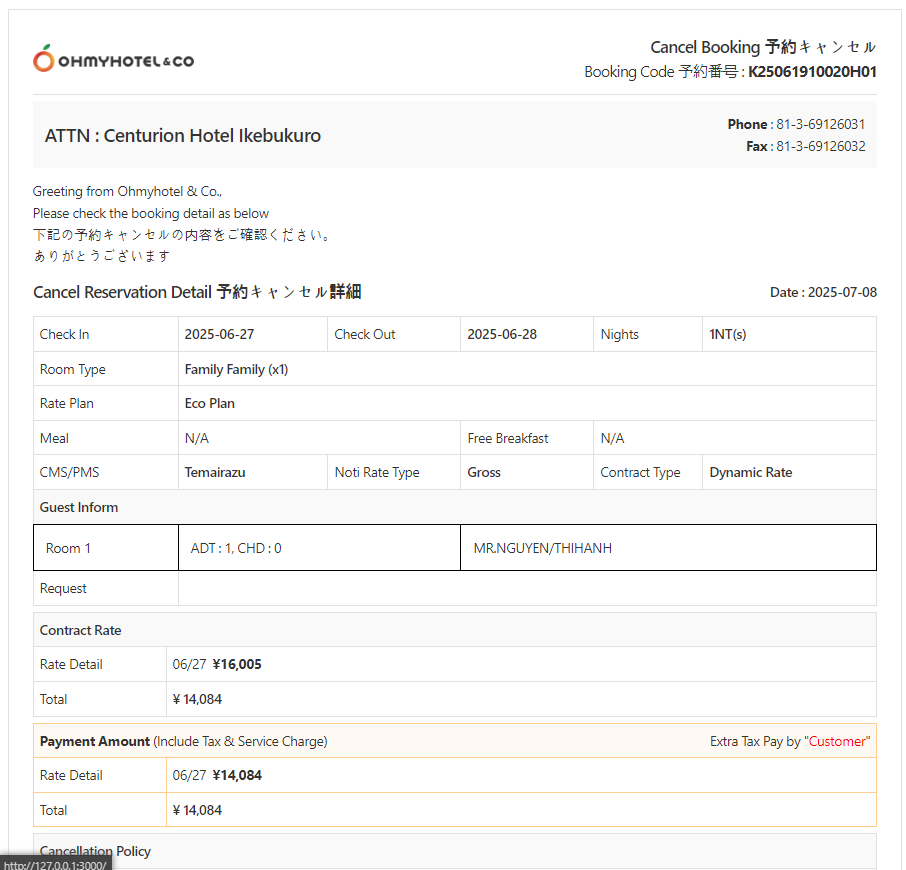Click the Cancellation Policy section header
The width and height of the screenshot is (906, 870).
[x=95, y=852]
